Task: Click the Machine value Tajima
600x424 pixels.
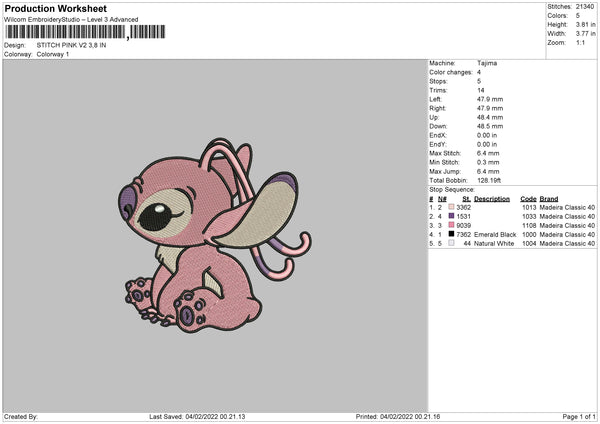Action: tap(487, 63)
